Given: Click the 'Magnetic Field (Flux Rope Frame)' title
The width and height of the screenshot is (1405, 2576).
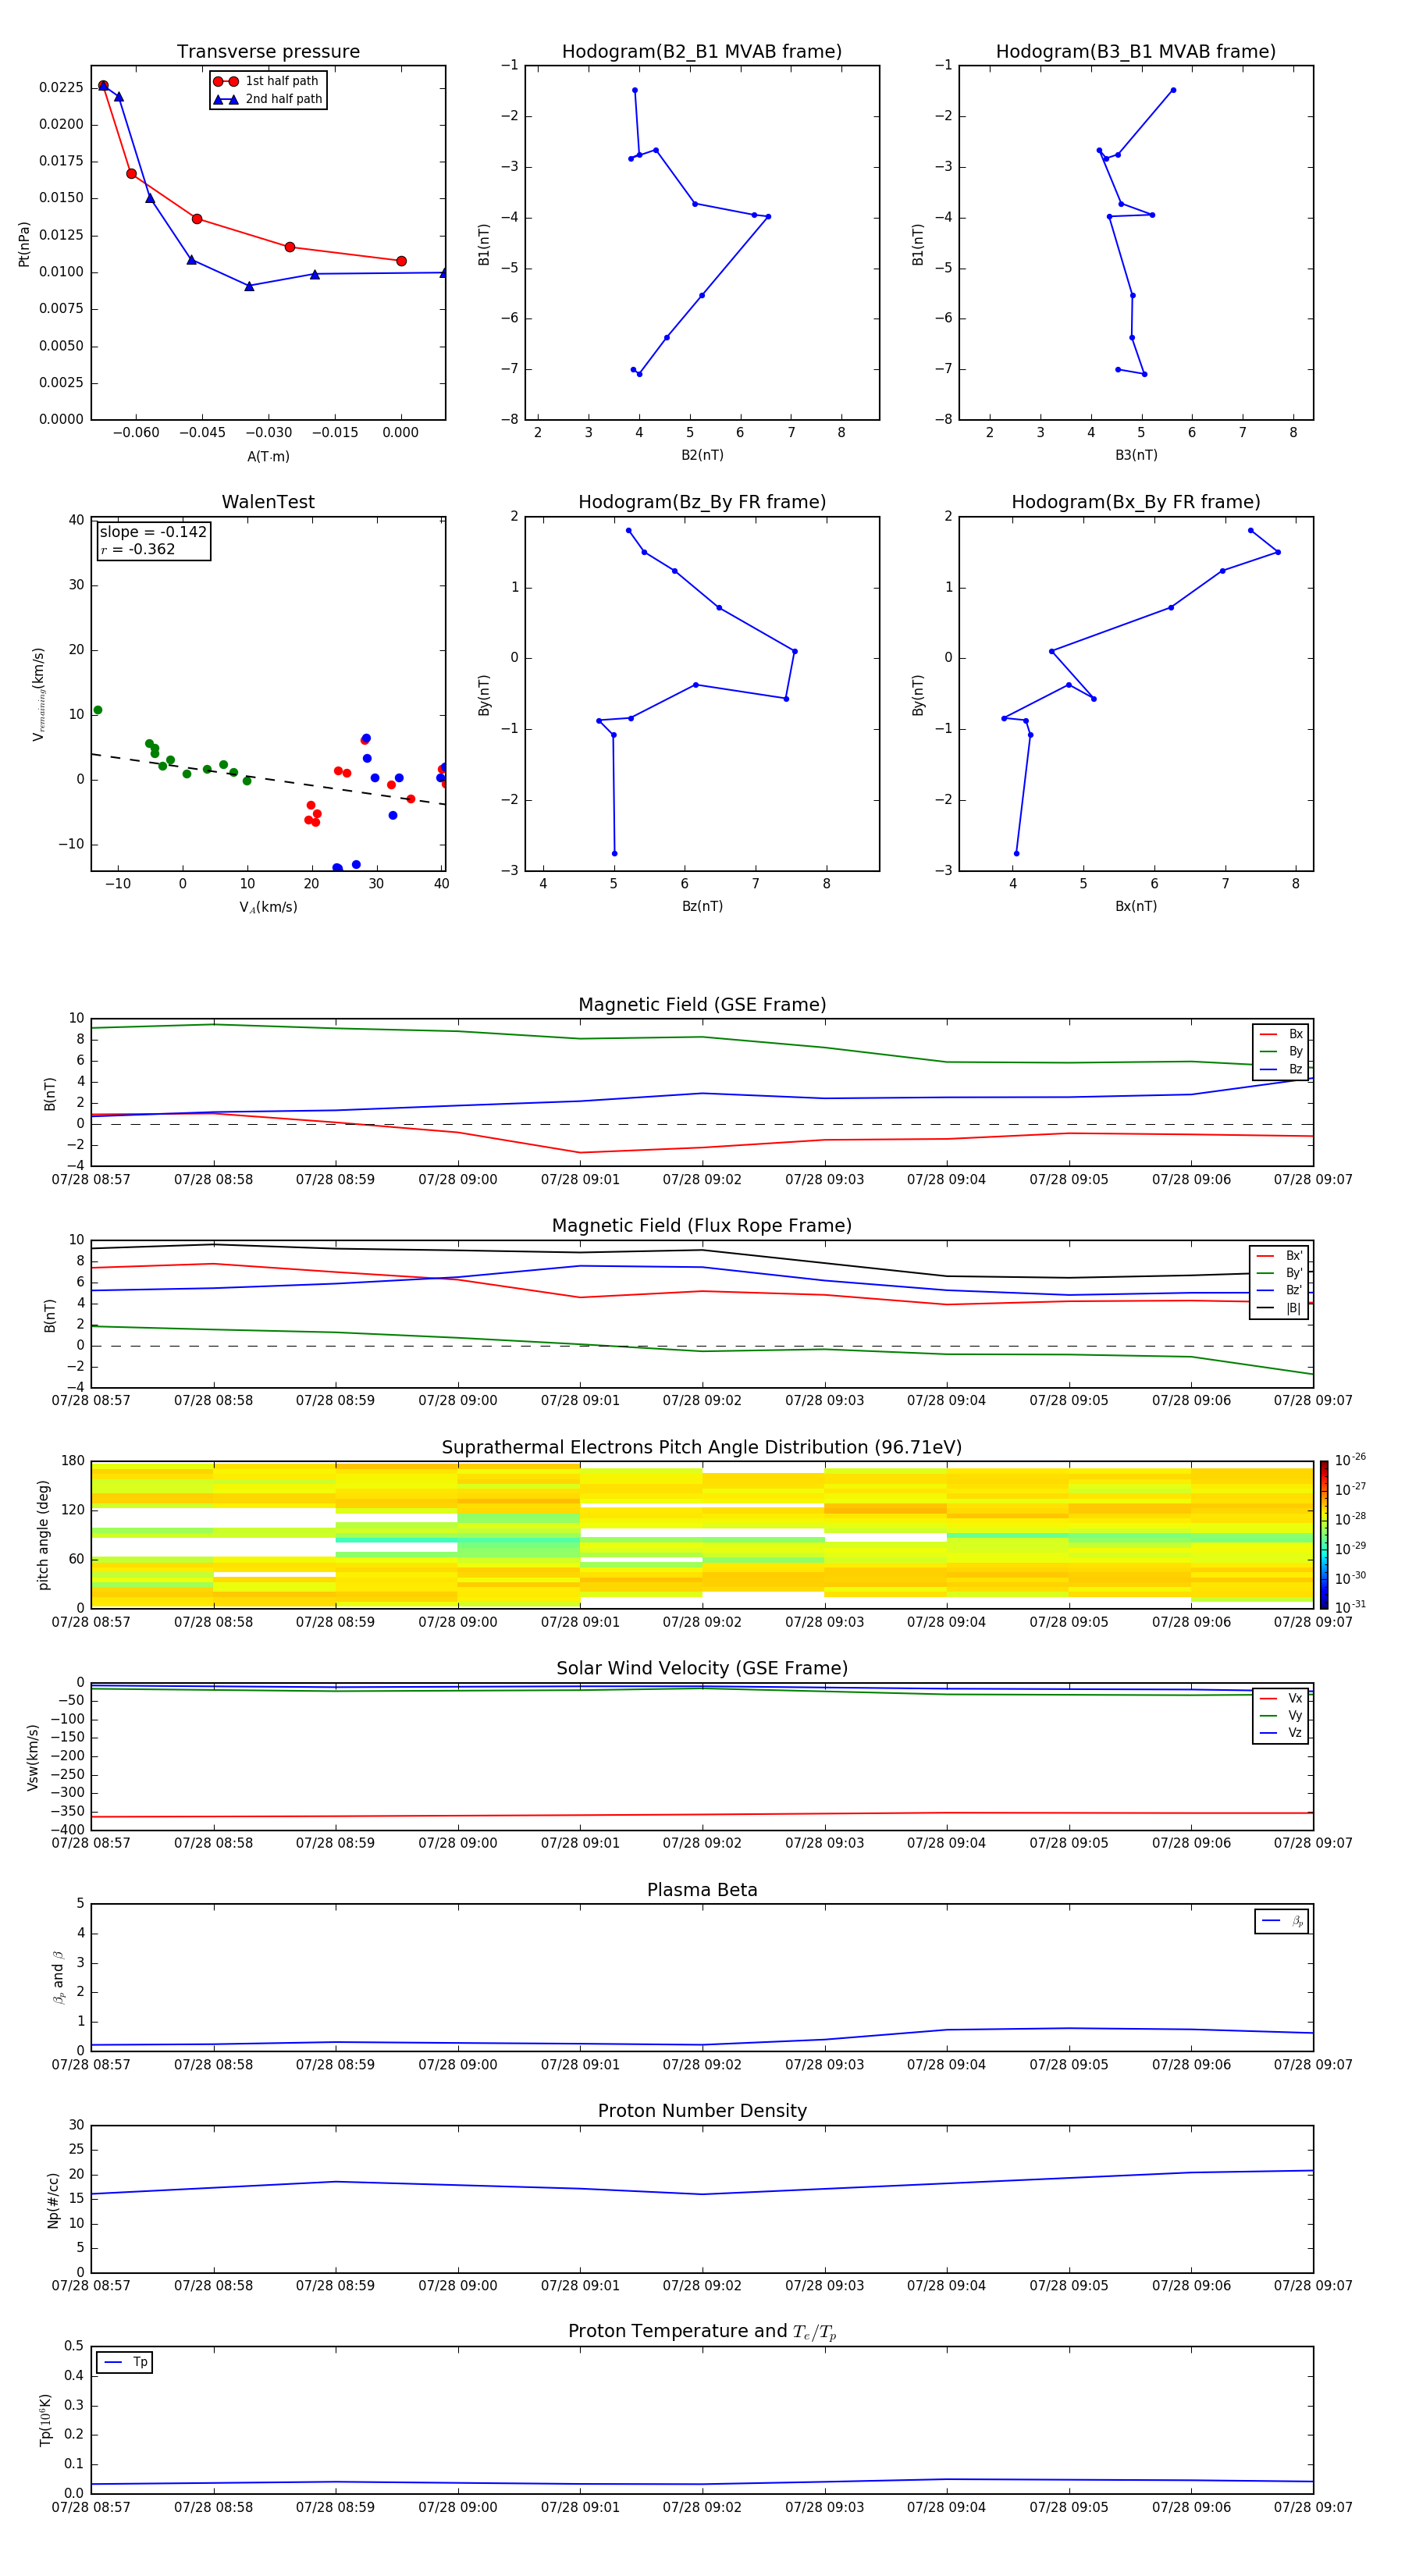Looking at the screenshot, I should (702, 1226).
